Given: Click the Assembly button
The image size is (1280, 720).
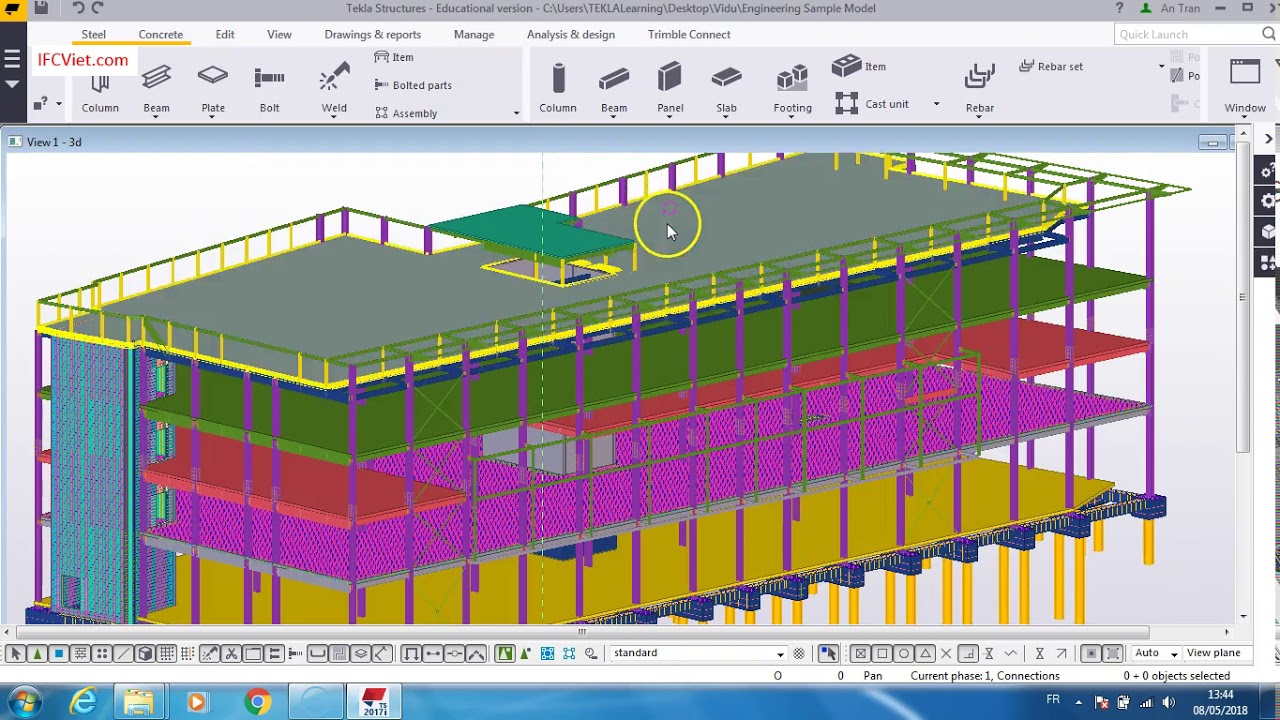Looking at the screenshot, I should coord(406,113).
